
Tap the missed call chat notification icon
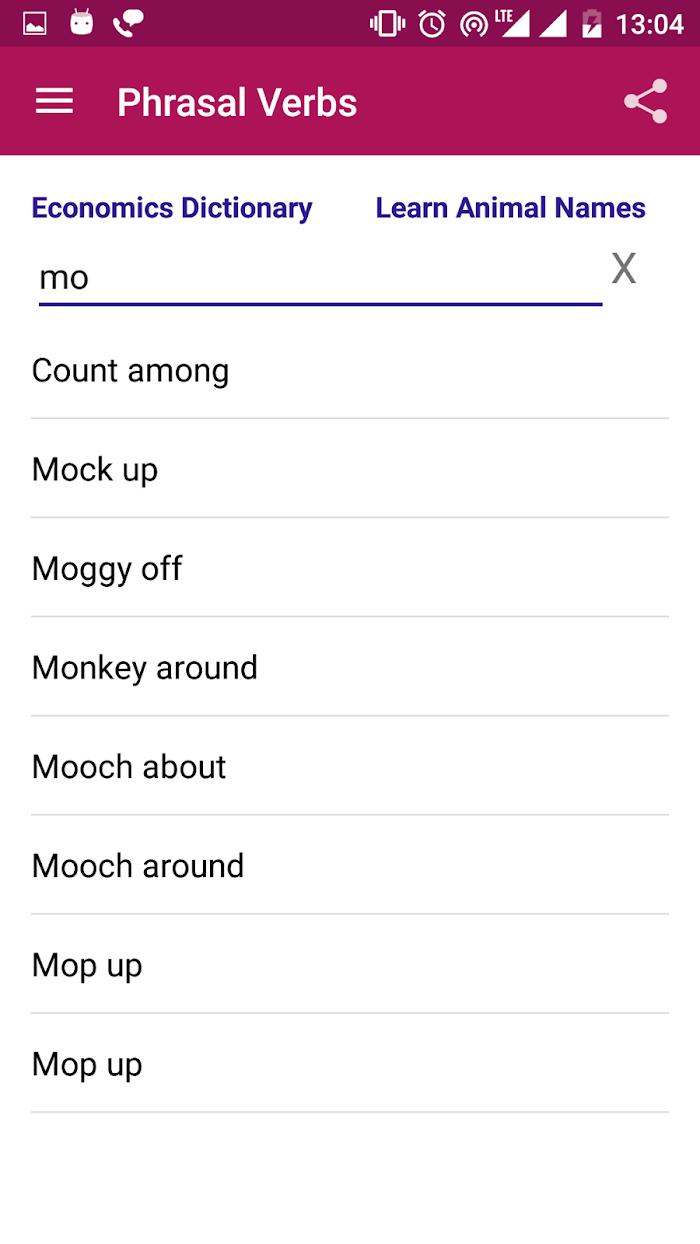coord(128,23)
